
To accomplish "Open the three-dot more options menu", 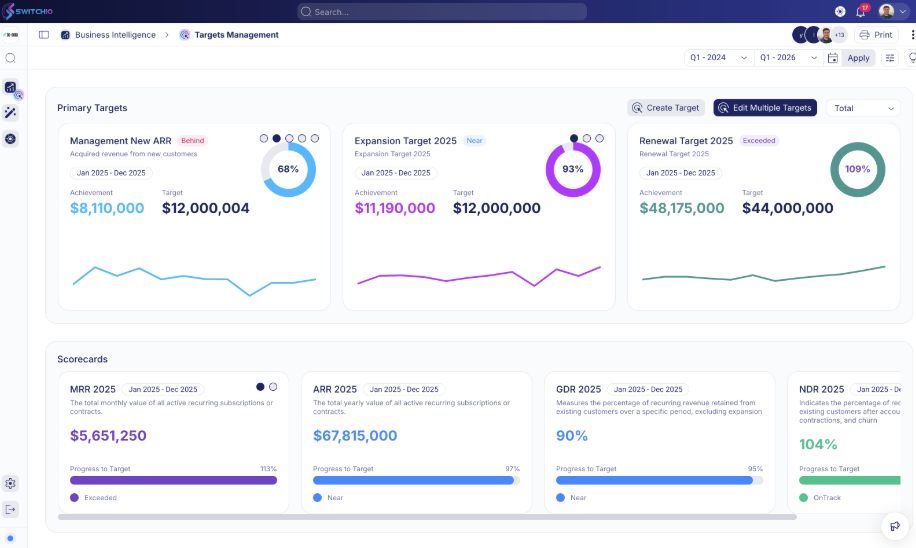I will pyautogui.click(x=911, y=35).
